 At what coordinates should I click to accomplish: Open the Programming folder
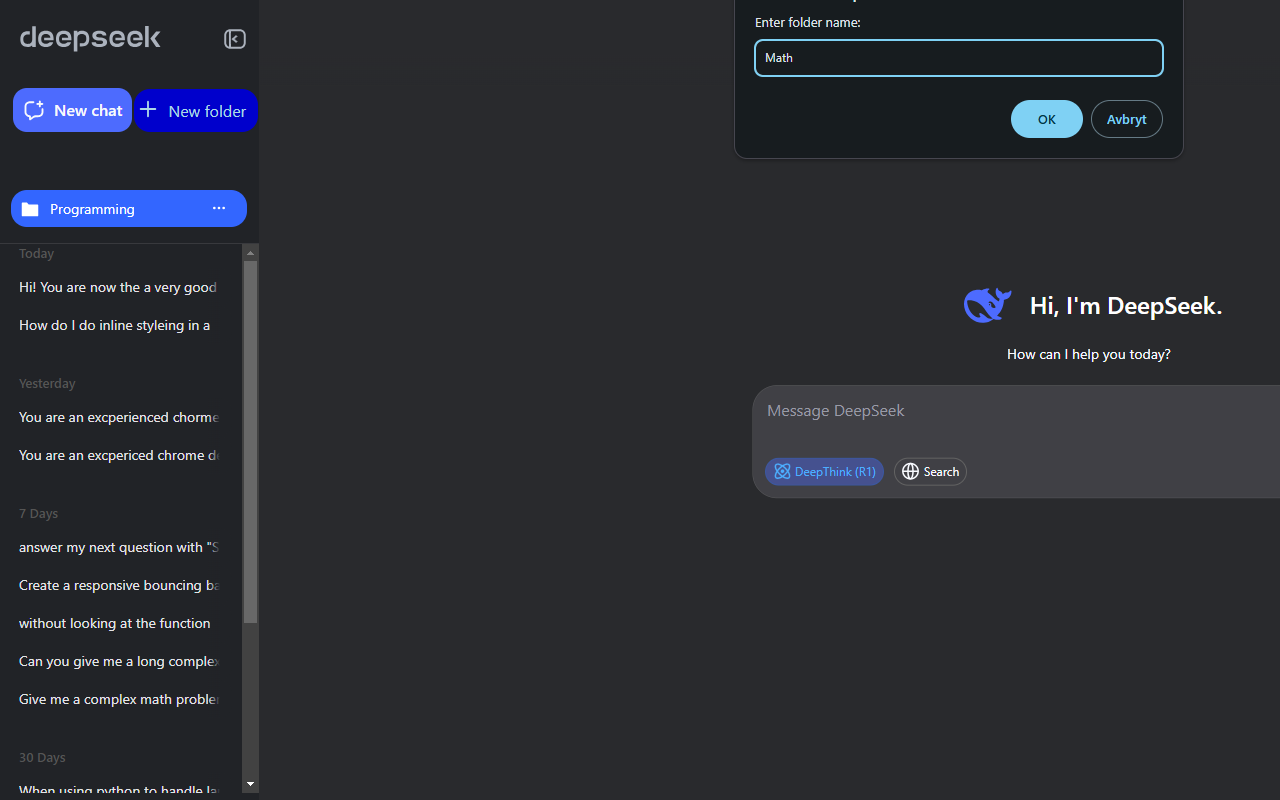tap(129, 209)
